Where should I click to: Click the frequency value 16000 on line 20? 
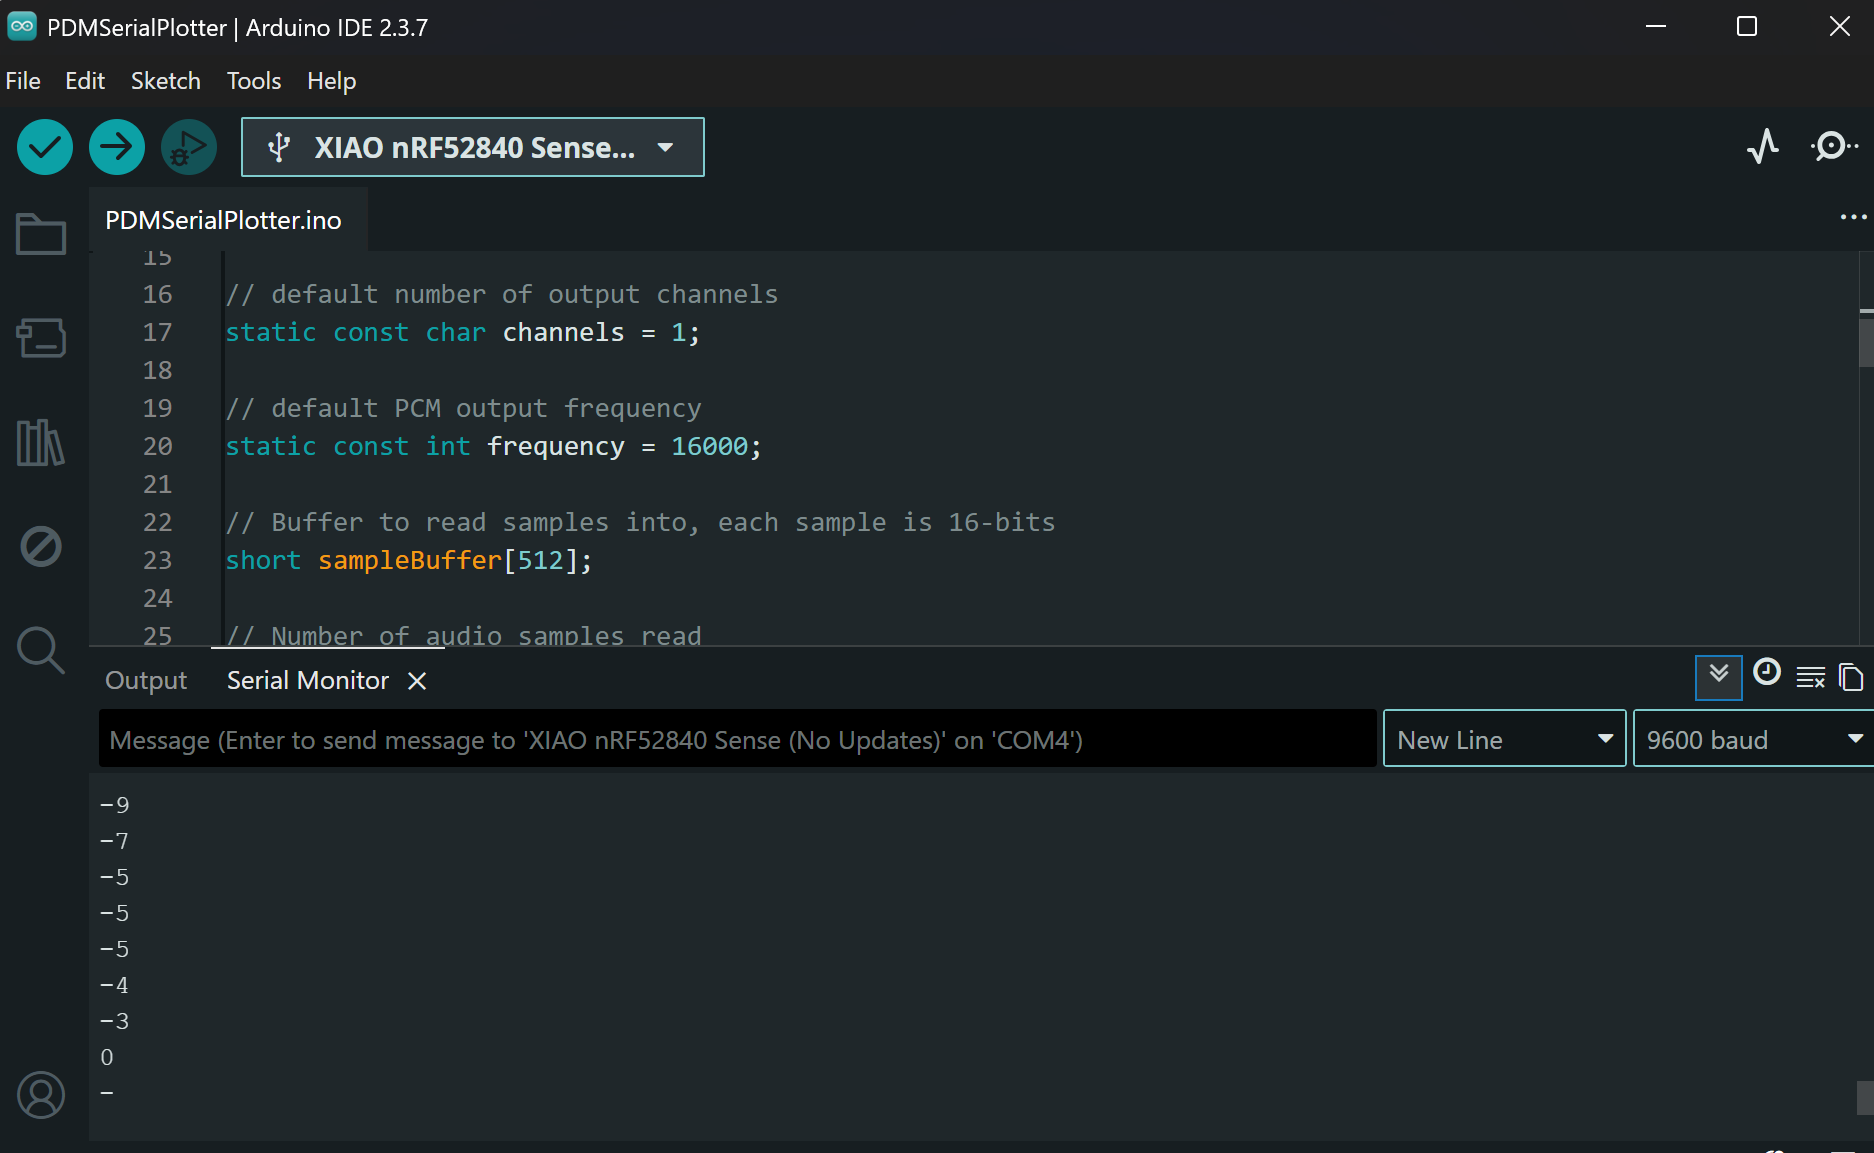[x=709, y=447]
